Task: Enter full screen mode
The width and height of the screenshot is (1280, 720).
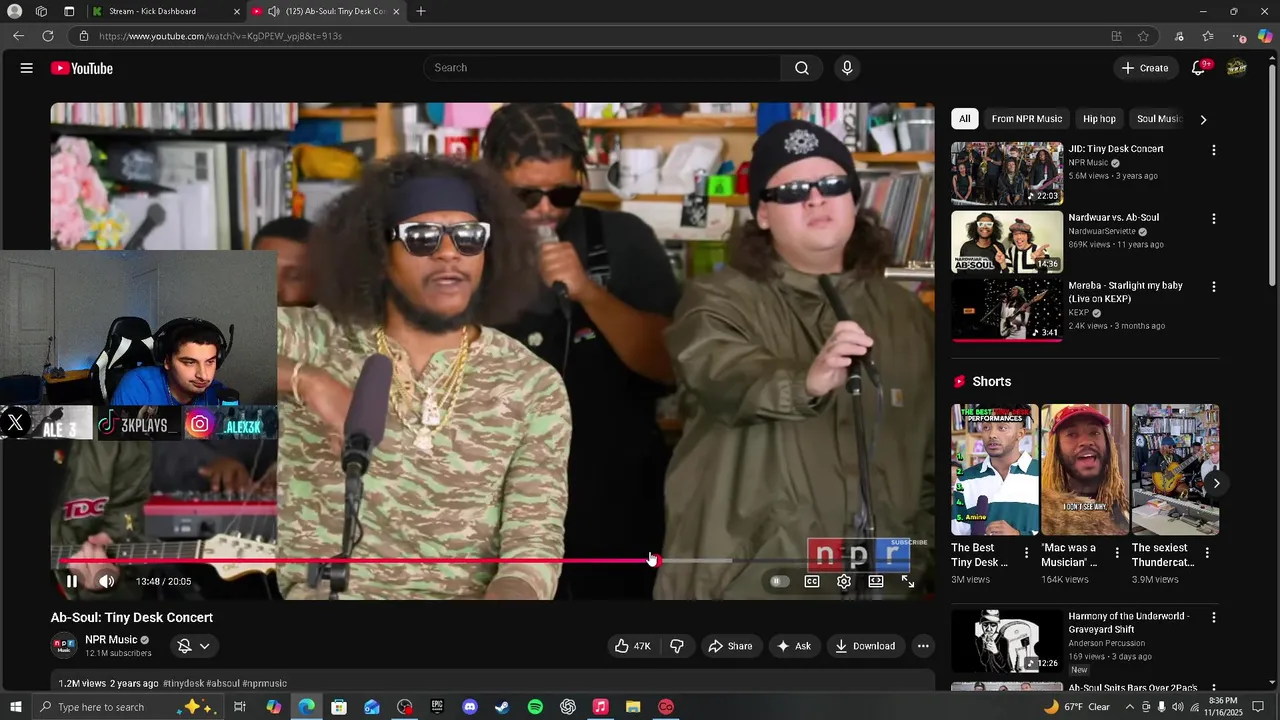Action: click(x=908, y=581)
